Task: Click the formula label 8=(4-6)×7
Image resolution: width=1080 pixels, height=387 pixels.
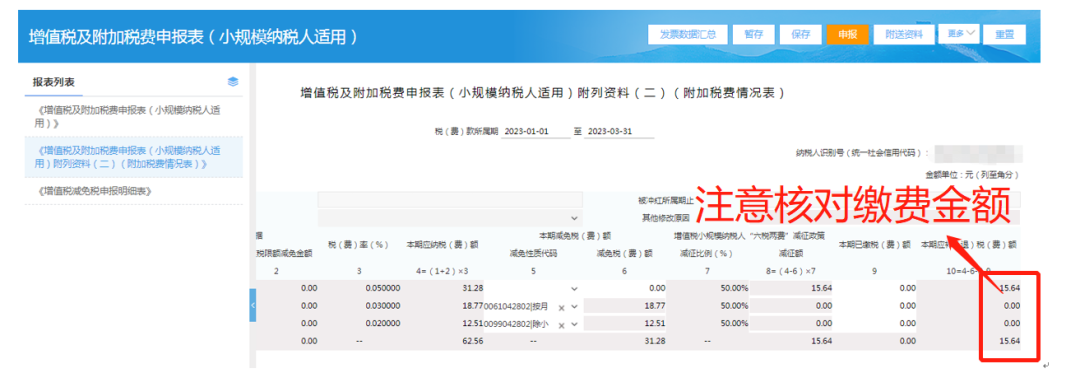Action: [791, 271]
